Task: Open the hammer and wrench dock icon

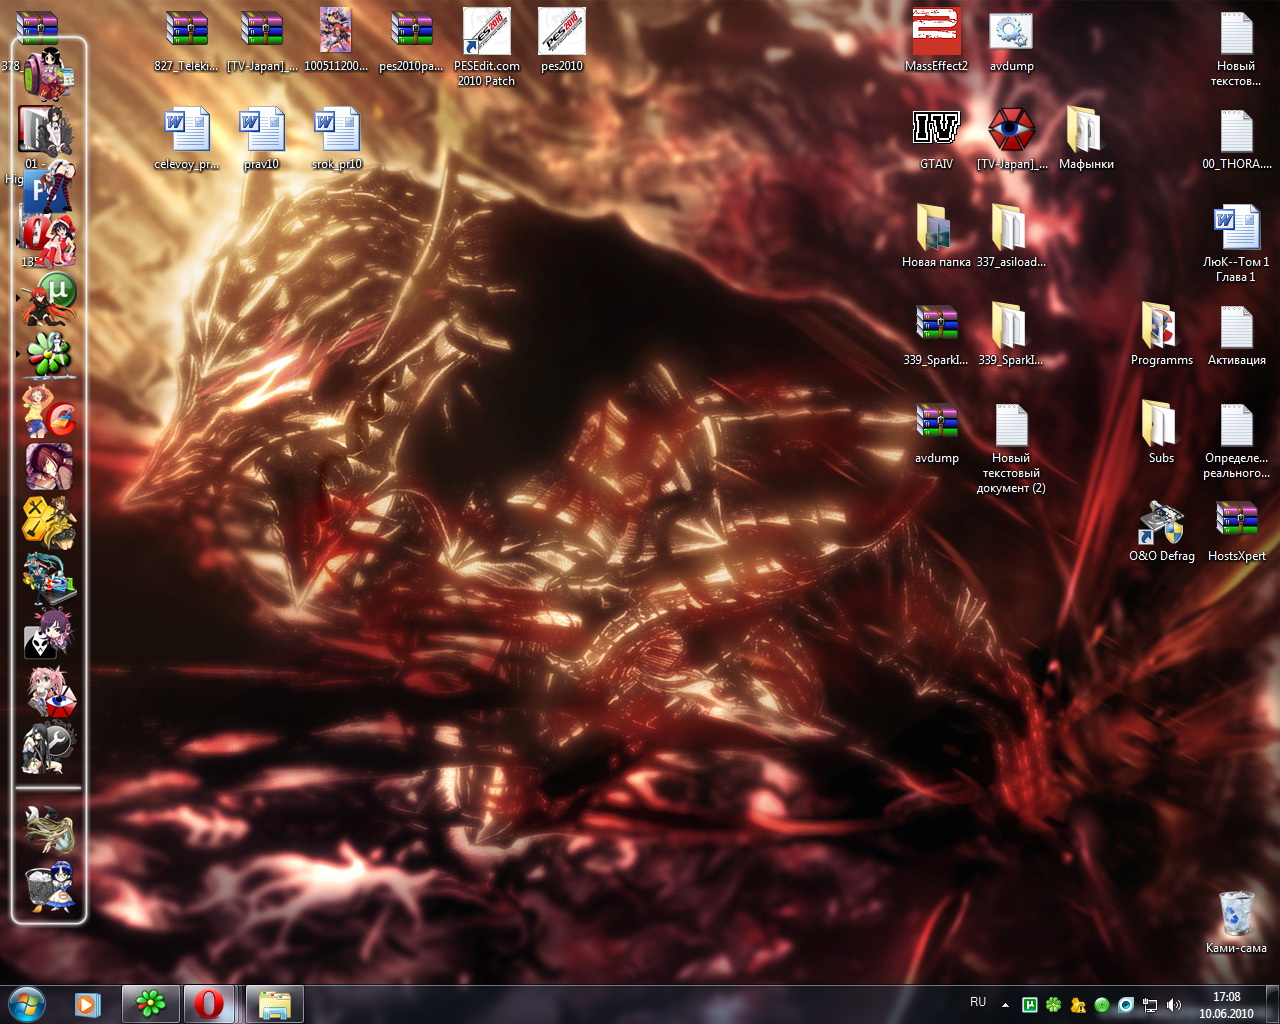Action: 48,828
